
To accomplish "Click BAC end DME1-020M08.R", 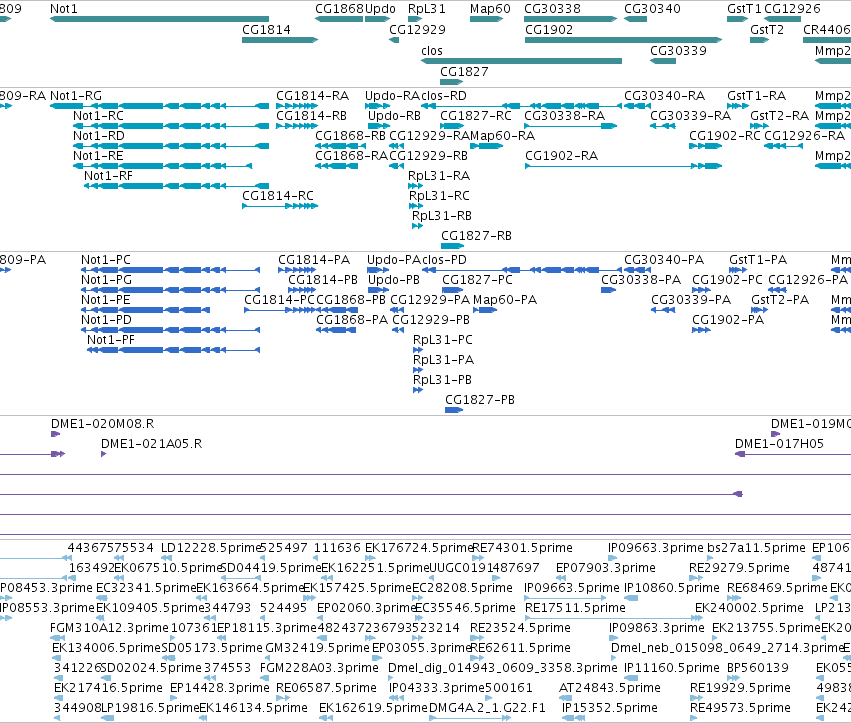I will pos(55,434).
